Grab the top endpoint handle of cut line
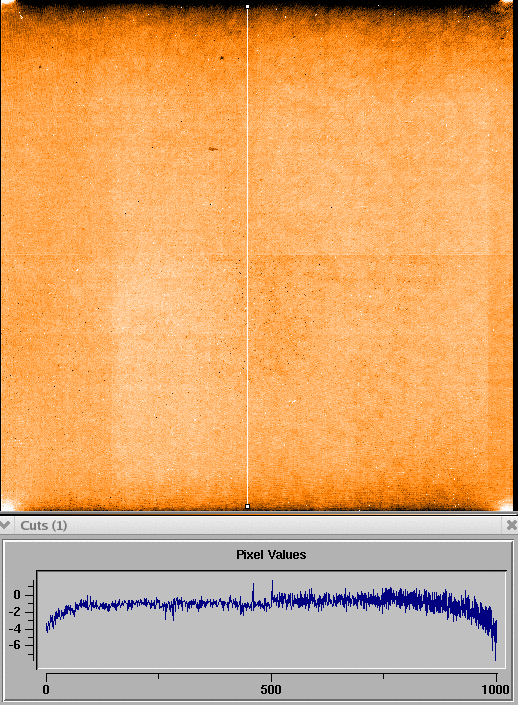 tap(247, 7)
